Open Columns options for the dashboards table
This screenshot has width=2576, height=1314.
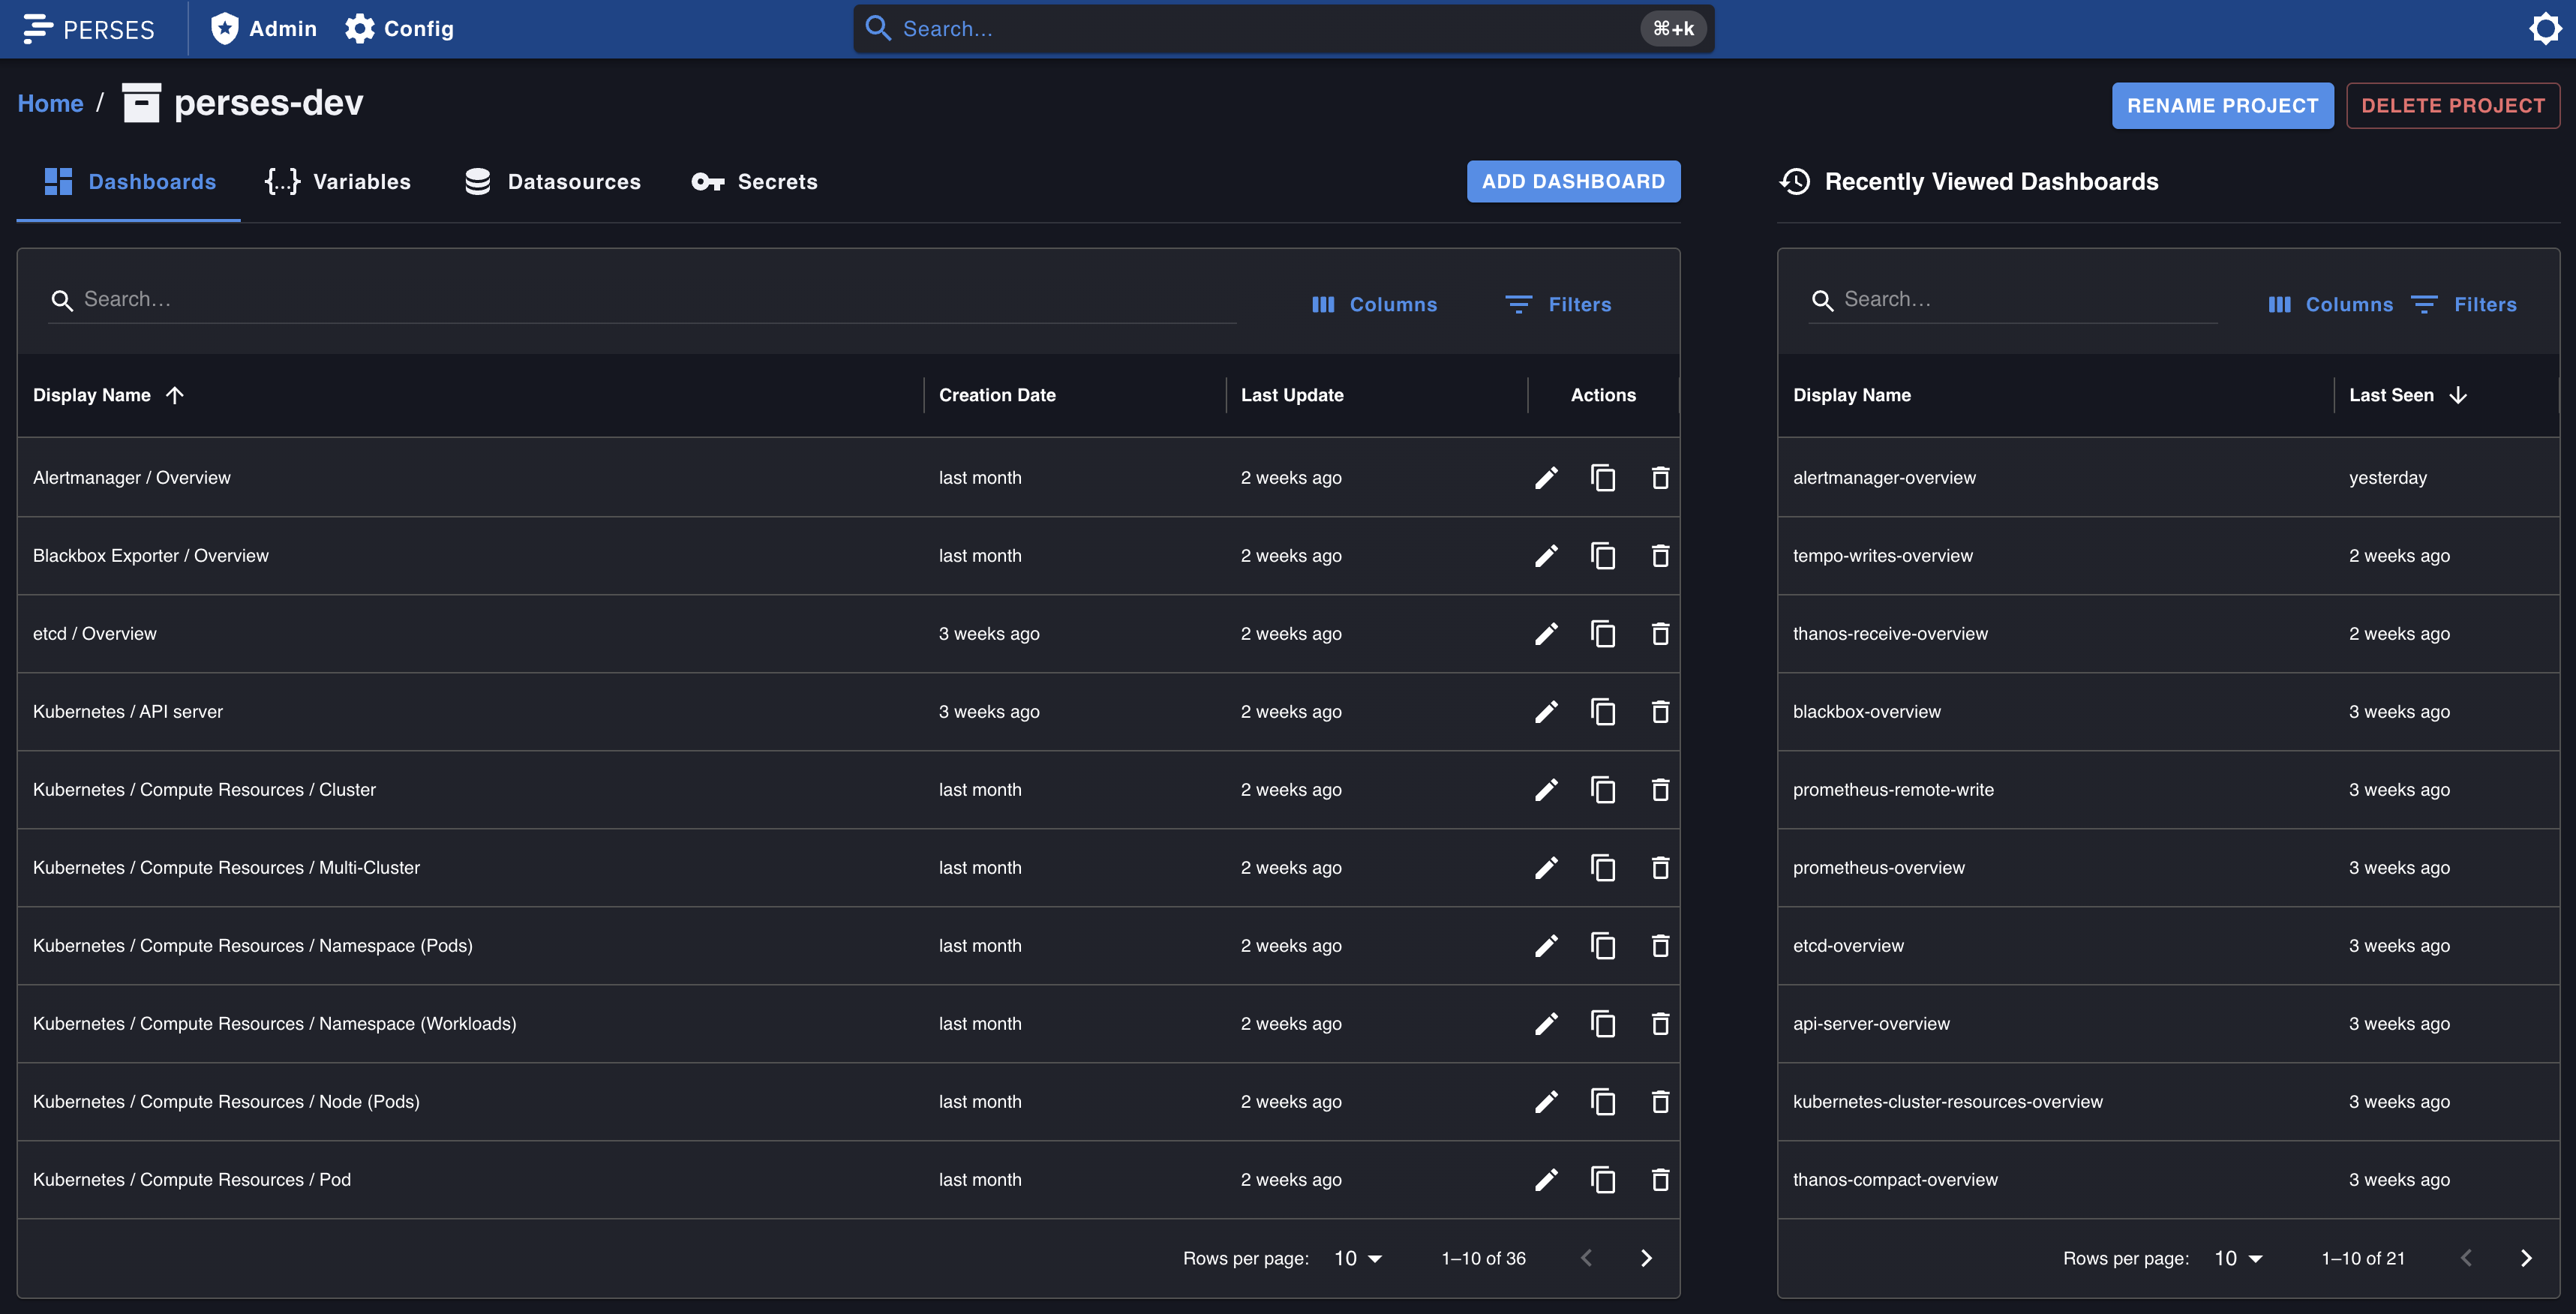pyautogui.click(x=1374, y=304)
